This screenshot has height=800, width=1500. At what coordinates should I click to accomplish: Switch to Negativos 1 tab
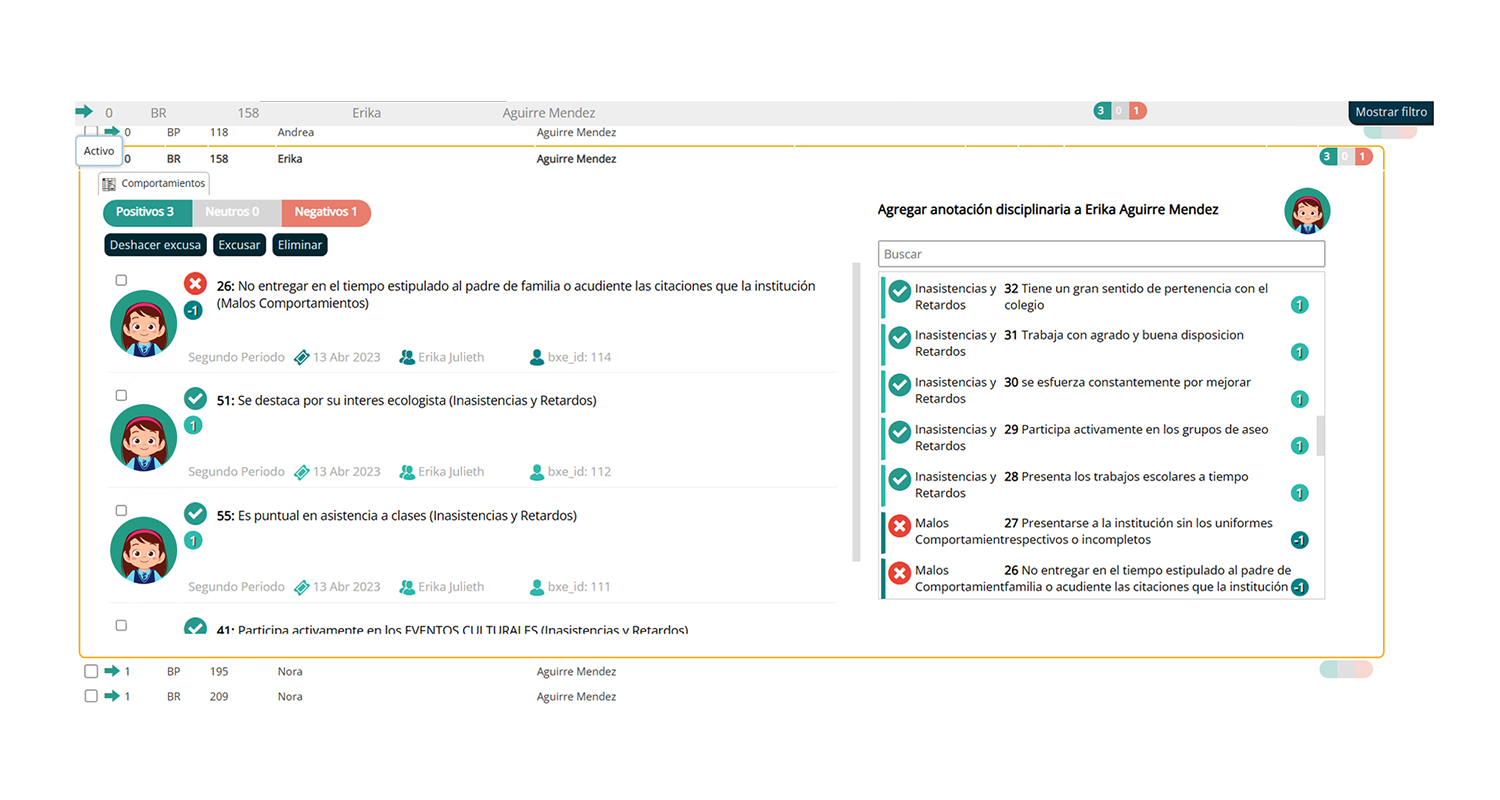coord(325,212)
